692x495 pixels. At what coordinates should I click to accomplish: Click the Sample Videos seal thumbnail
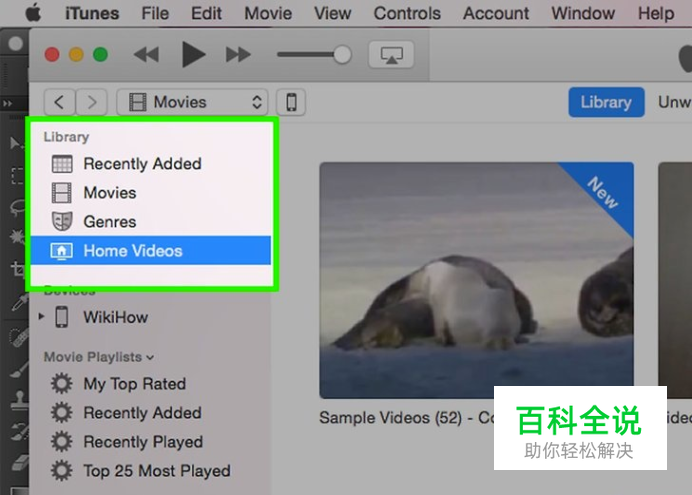click(477, 280)
